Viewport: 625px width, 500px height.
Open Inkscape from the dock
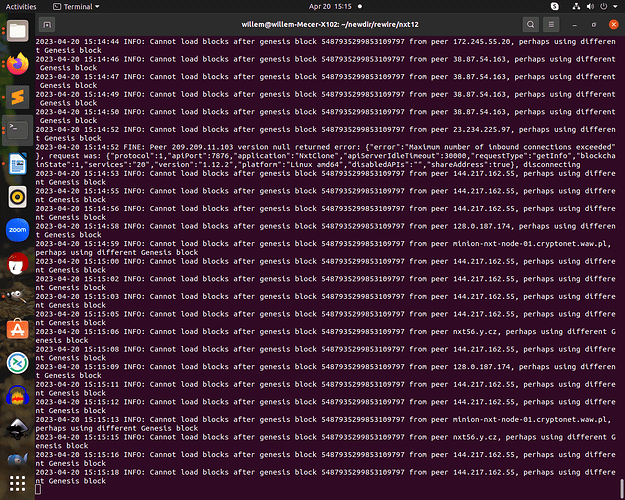tap(18, 429)
